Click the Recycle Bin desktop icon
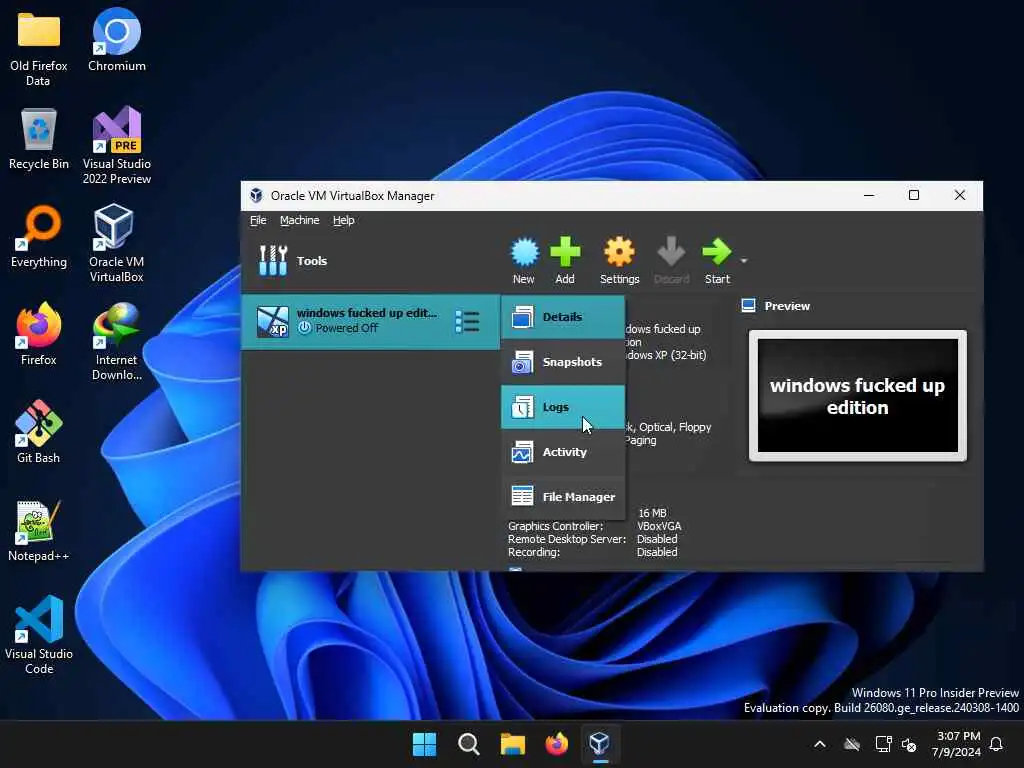1024x768 pixels. coord(39,138)
